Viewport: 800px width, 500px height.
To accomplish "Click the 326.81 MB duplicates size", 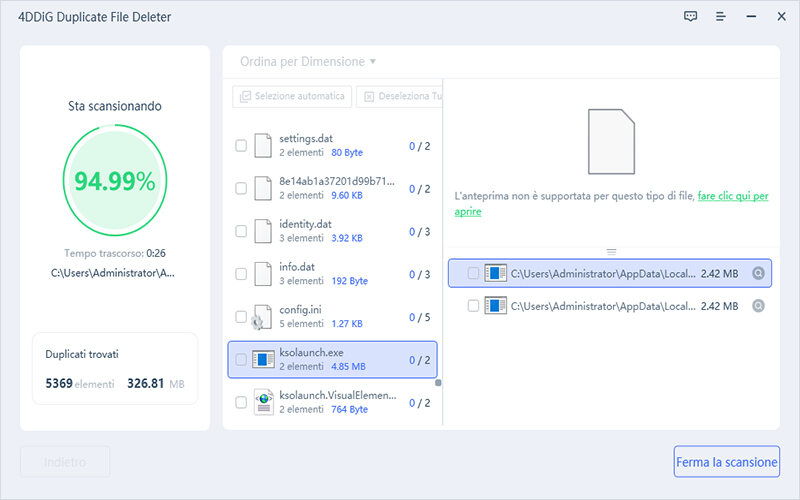I will 156,384.
